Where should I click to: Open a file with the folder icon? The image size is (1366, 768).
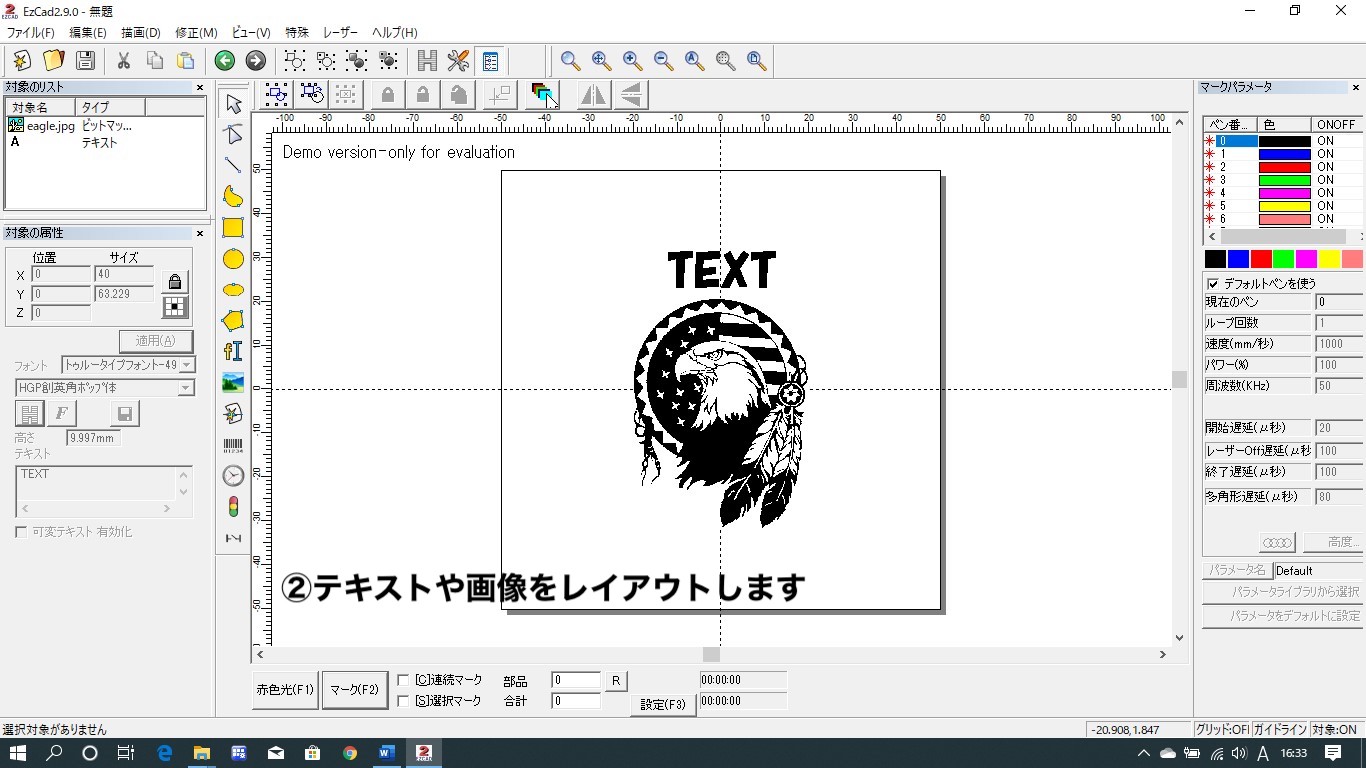point(54,61)
